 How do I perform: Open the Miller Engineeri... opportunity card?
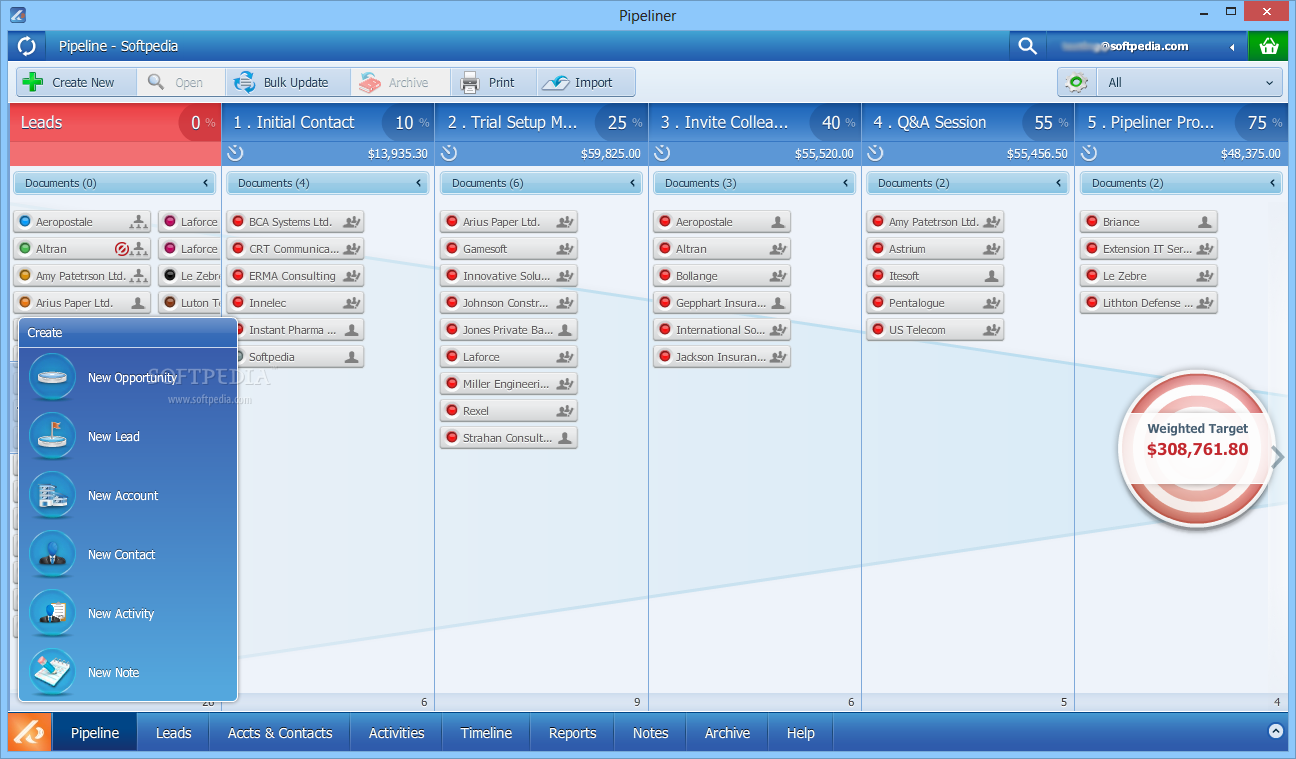[x=508, y=384]
